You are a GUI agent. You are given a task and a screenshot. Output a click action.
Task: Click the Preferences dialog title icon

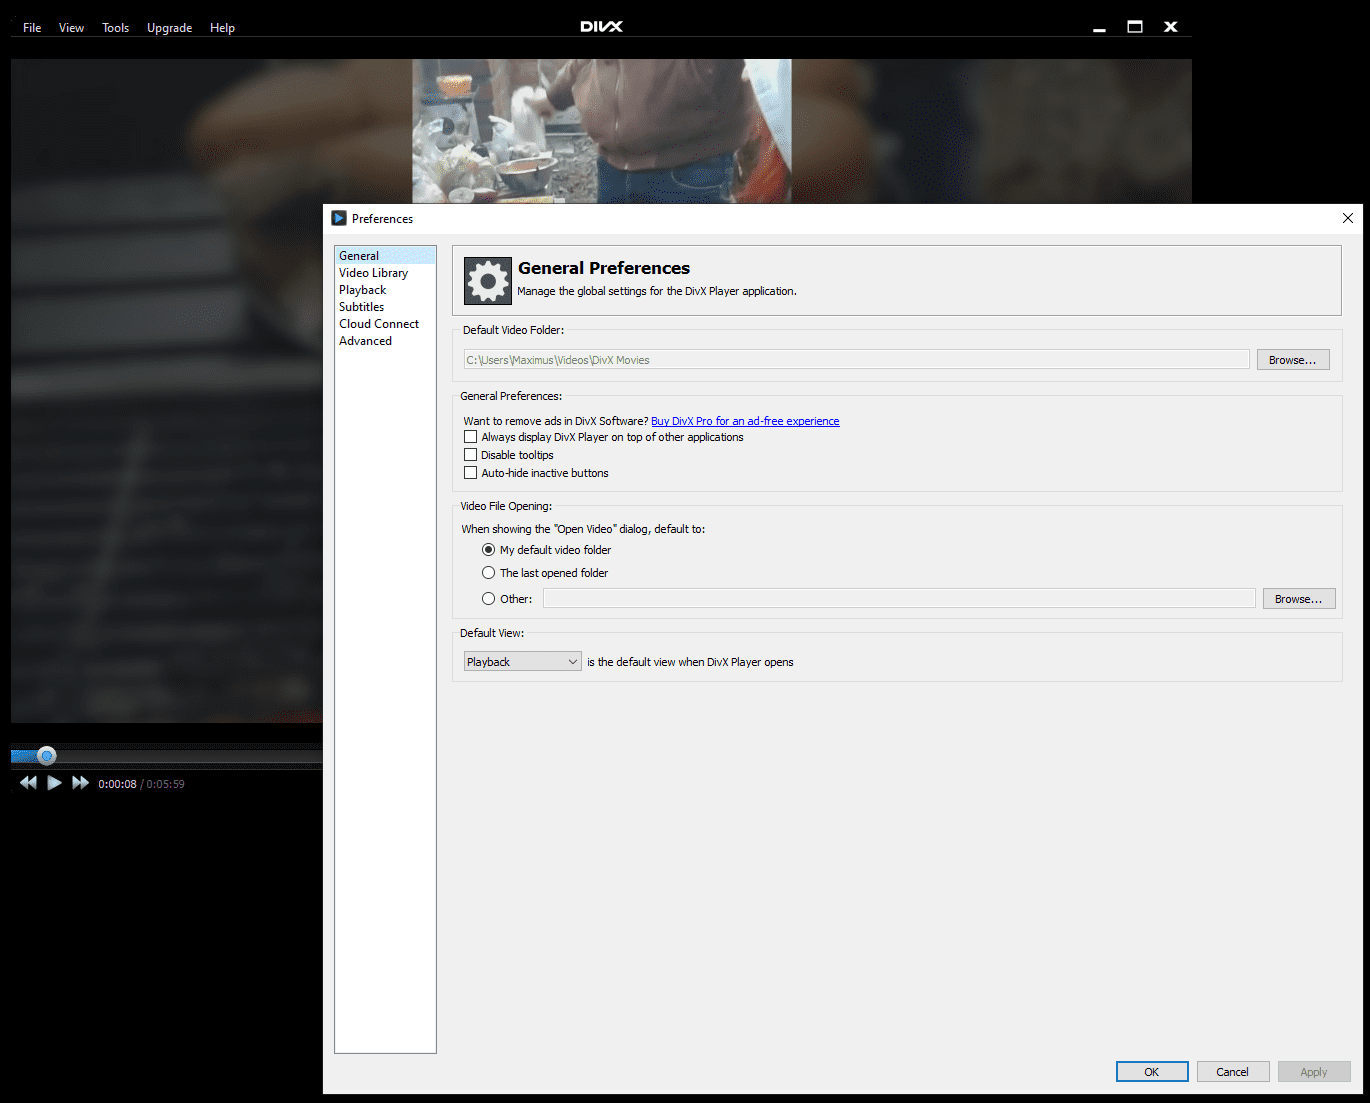point(339,218)
